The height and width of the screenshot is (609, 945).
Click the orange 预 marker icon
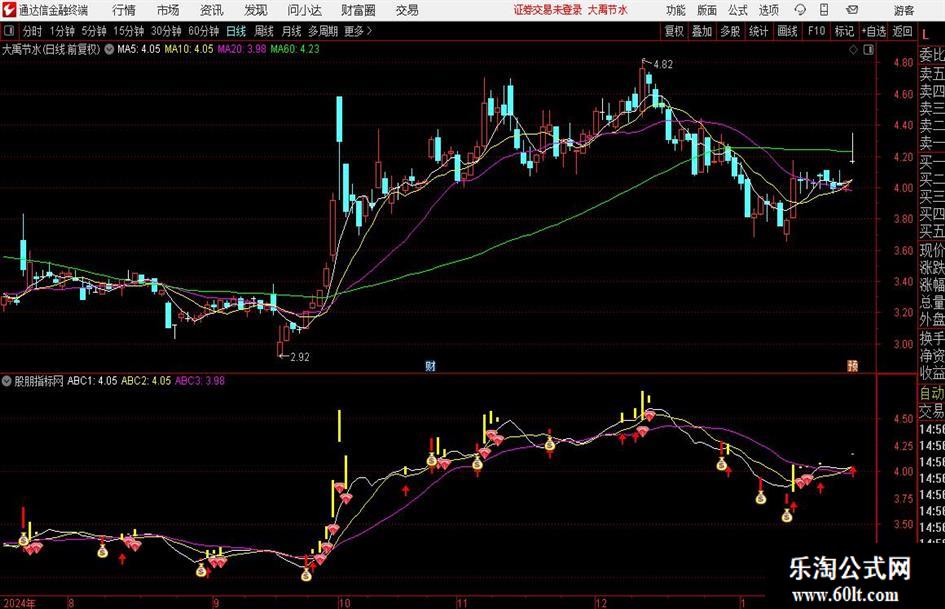click(x=852, y=366)
